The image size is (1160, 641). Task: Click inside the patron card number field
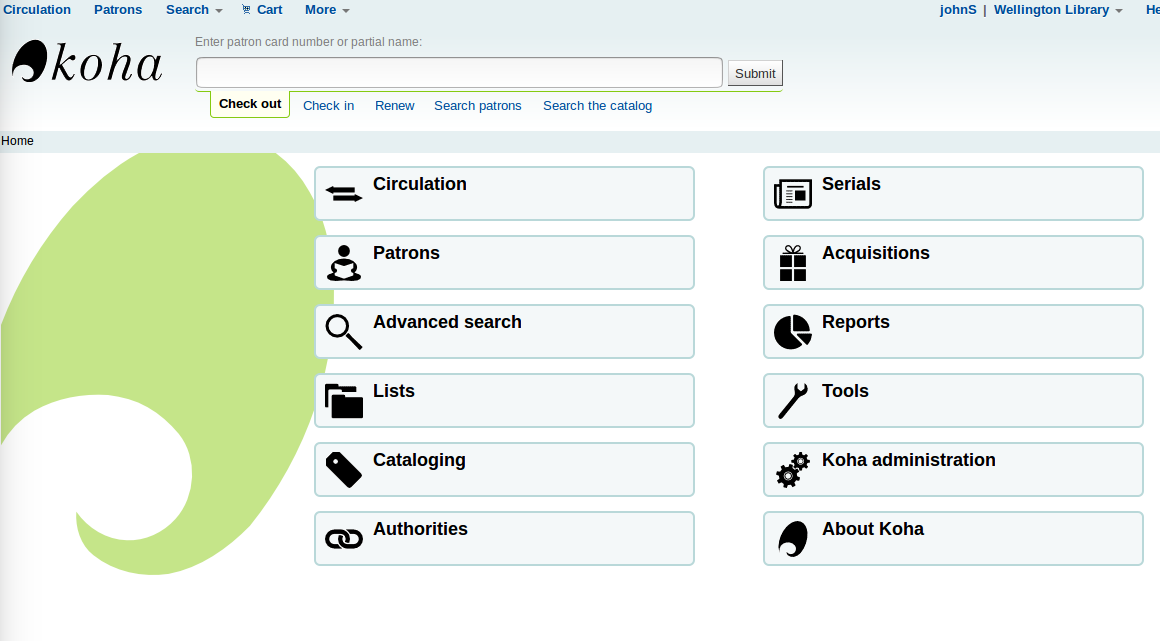pyautogui.click(x=458, y=71)
